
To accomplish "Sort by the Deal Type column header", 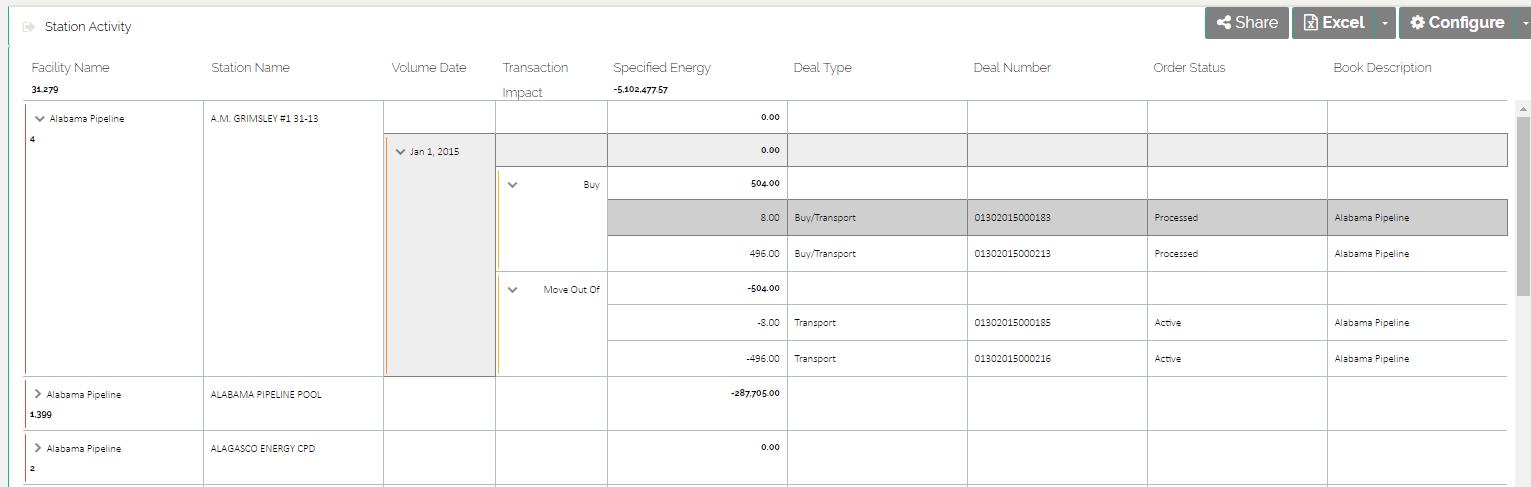I will 822,68.
